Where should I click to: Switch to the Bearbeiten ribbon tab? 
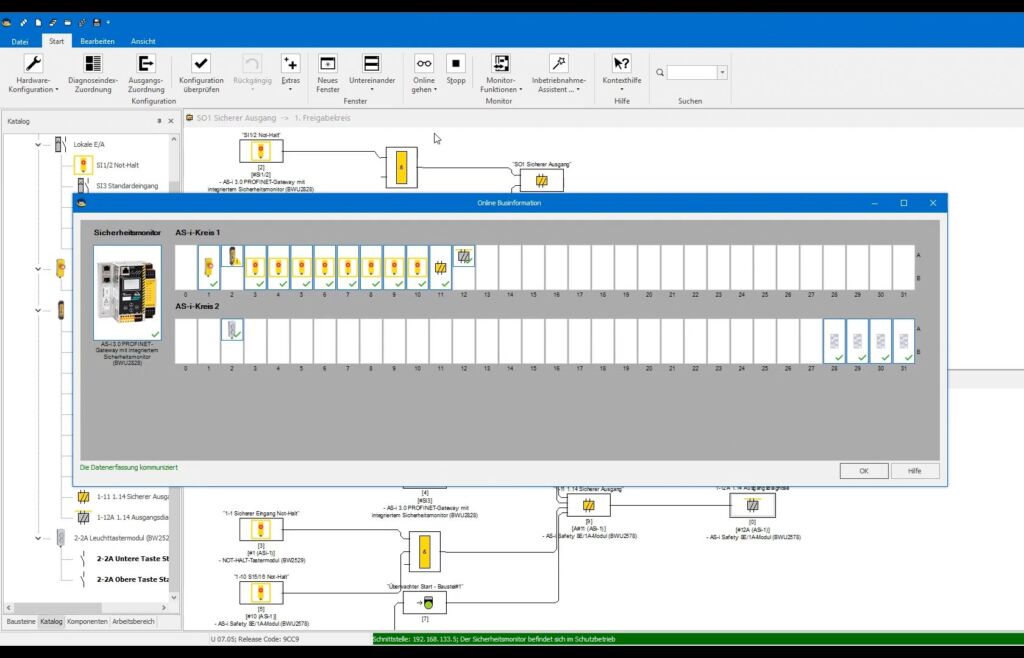pyautogui.click(x=97, y=41)
